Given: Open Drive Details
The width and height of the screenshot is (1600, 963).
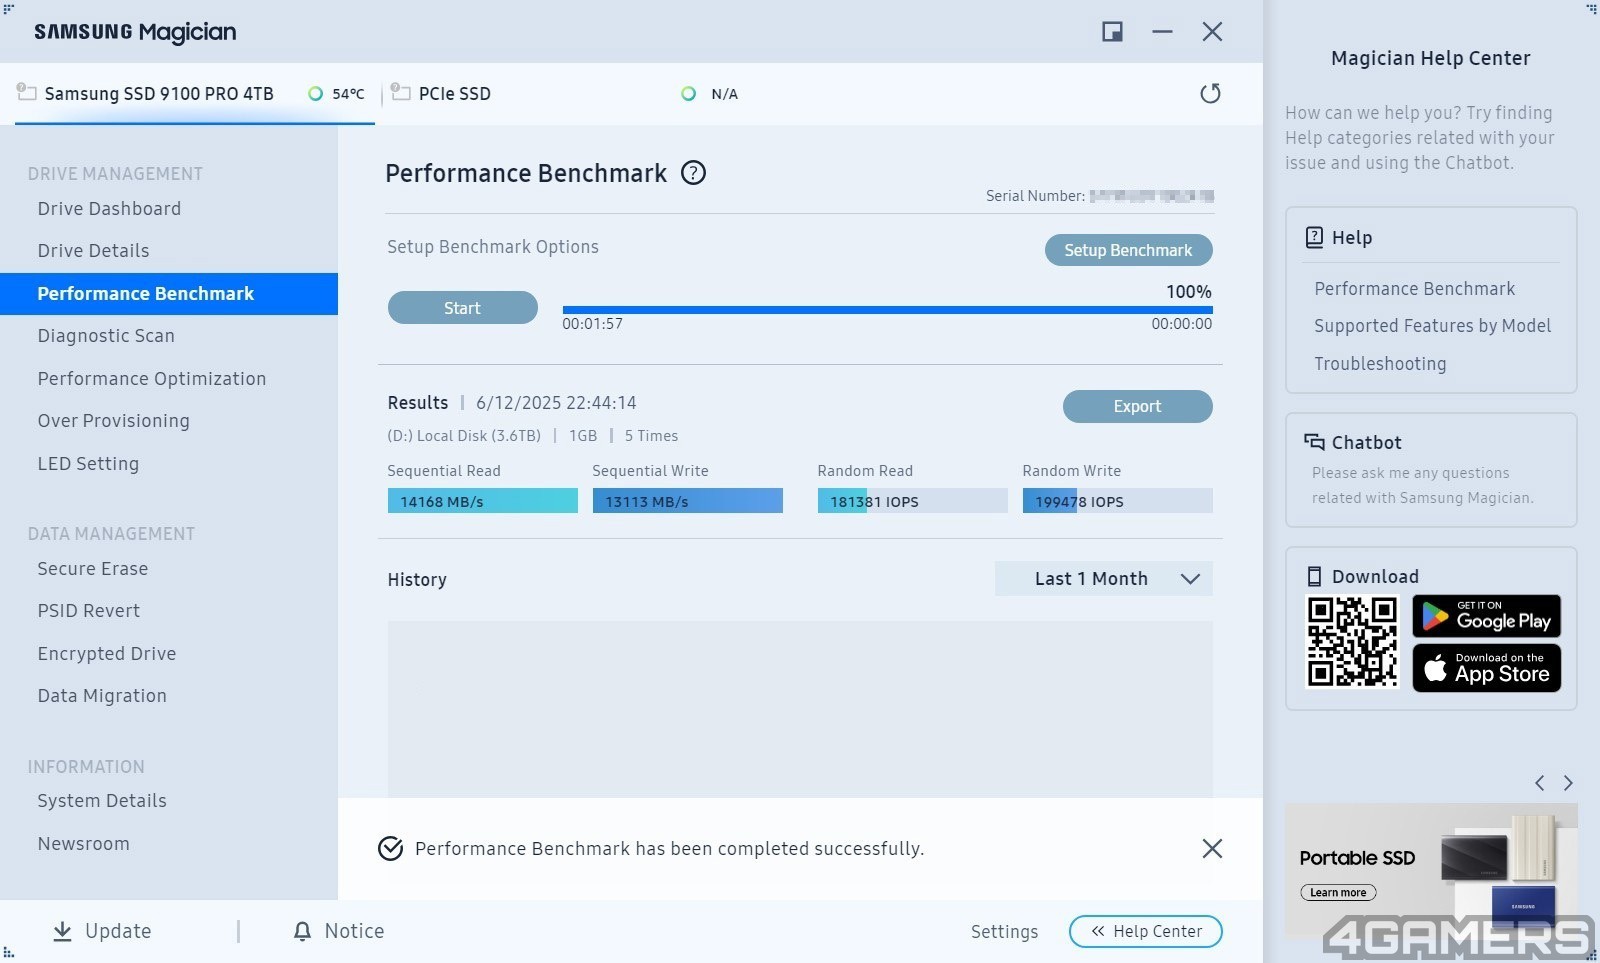Looking at the screenshot, I should point(93,251).
